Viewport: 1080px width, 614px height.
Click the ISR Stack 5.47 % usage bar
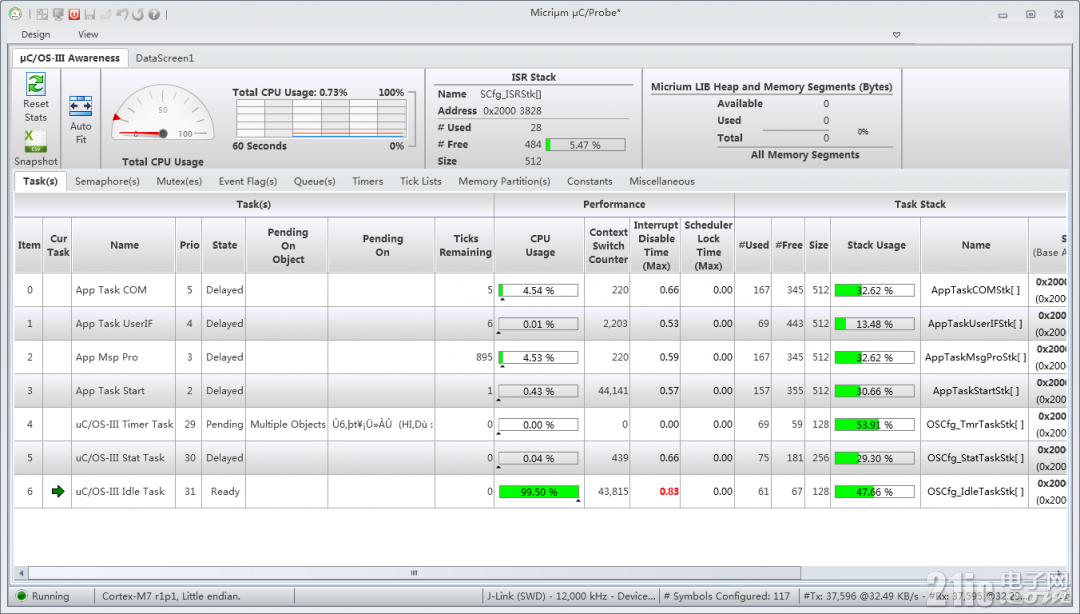[x=585, y=145]
